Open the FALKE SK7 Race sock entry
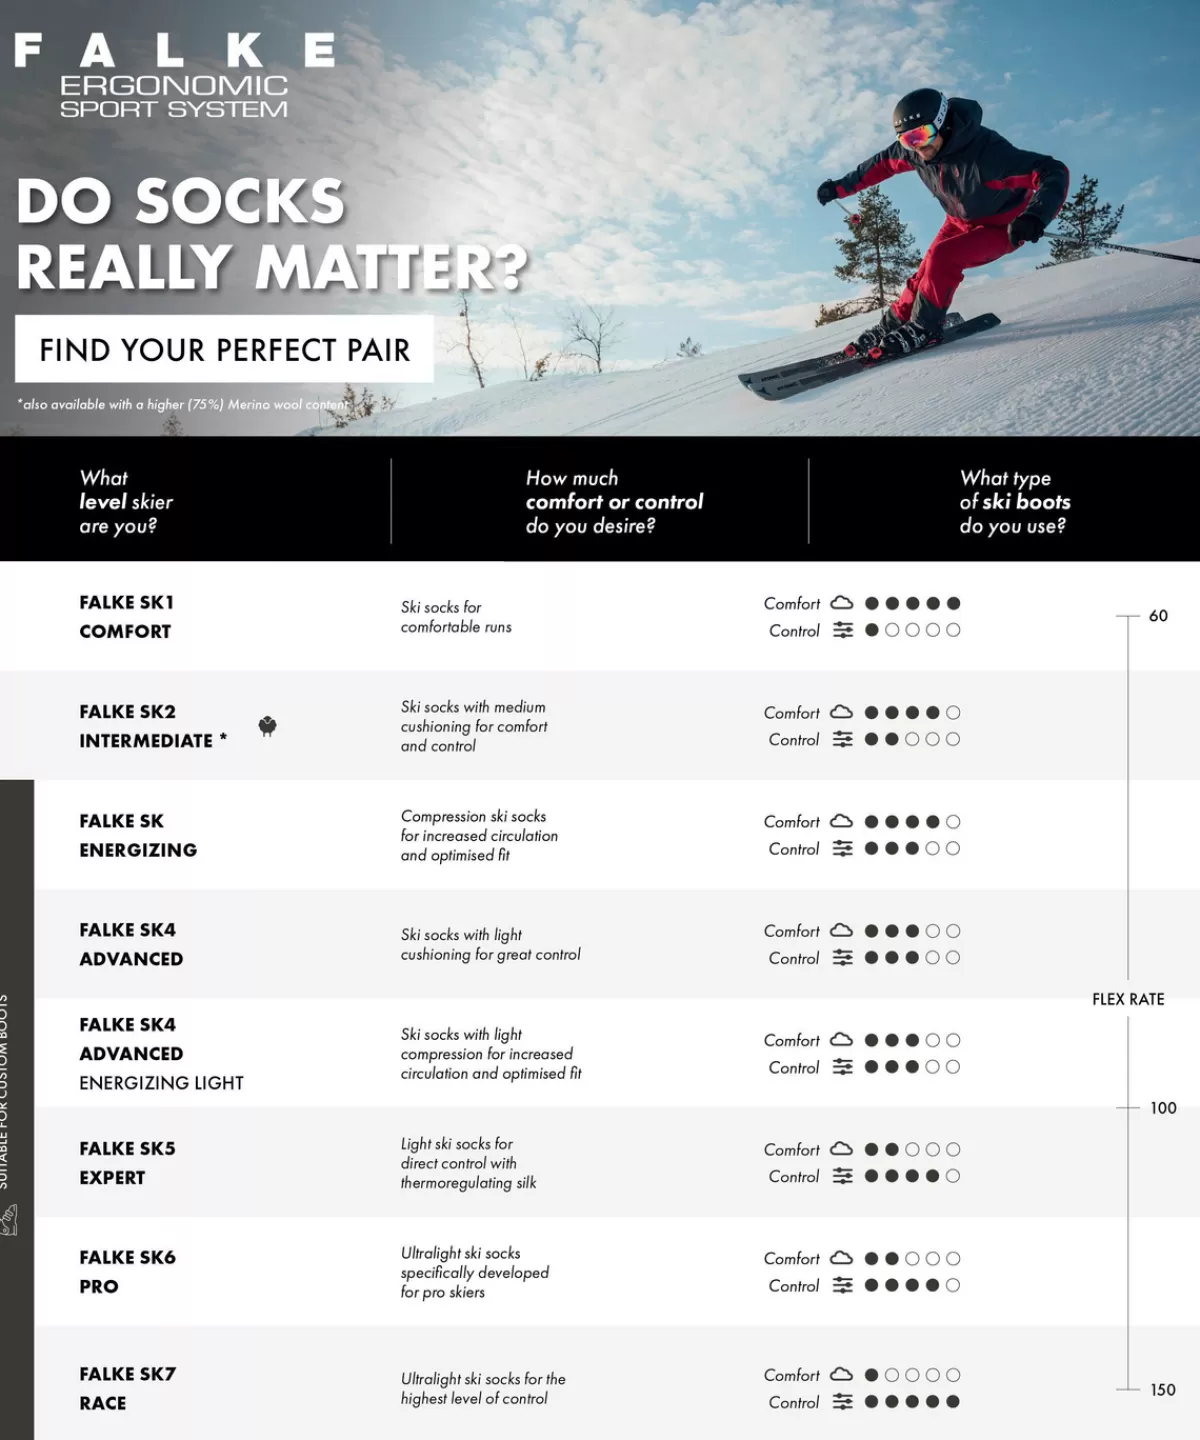This screenshot has width=1200, height=1440. click(x=127, y=1388)
